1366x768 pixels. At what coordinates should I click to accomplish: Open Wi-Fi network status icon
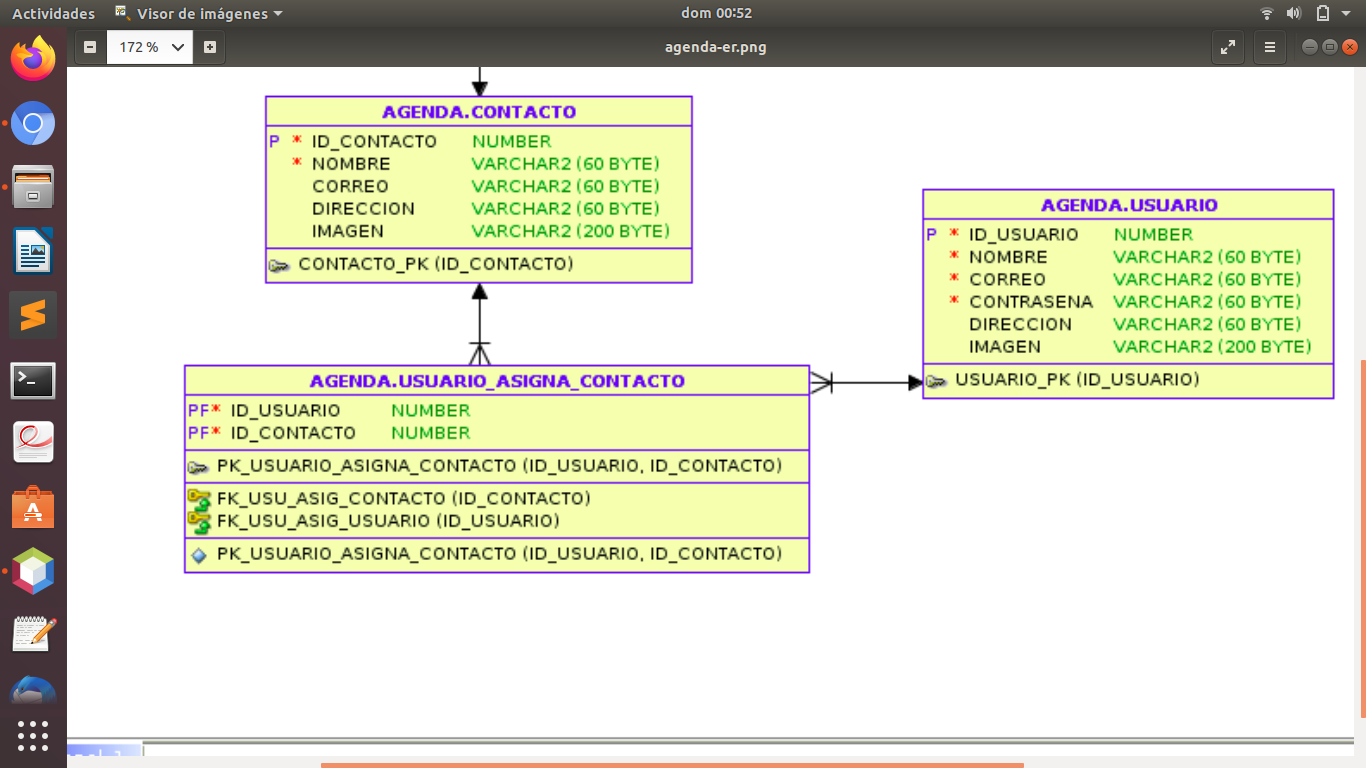tap(1267, 13)
